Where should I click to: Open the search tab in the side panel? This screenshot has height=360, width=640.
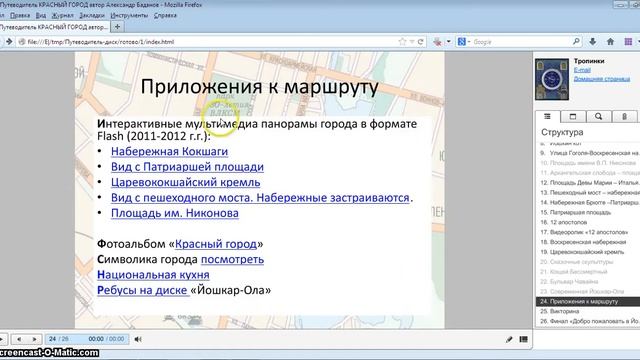pos(598,117)
